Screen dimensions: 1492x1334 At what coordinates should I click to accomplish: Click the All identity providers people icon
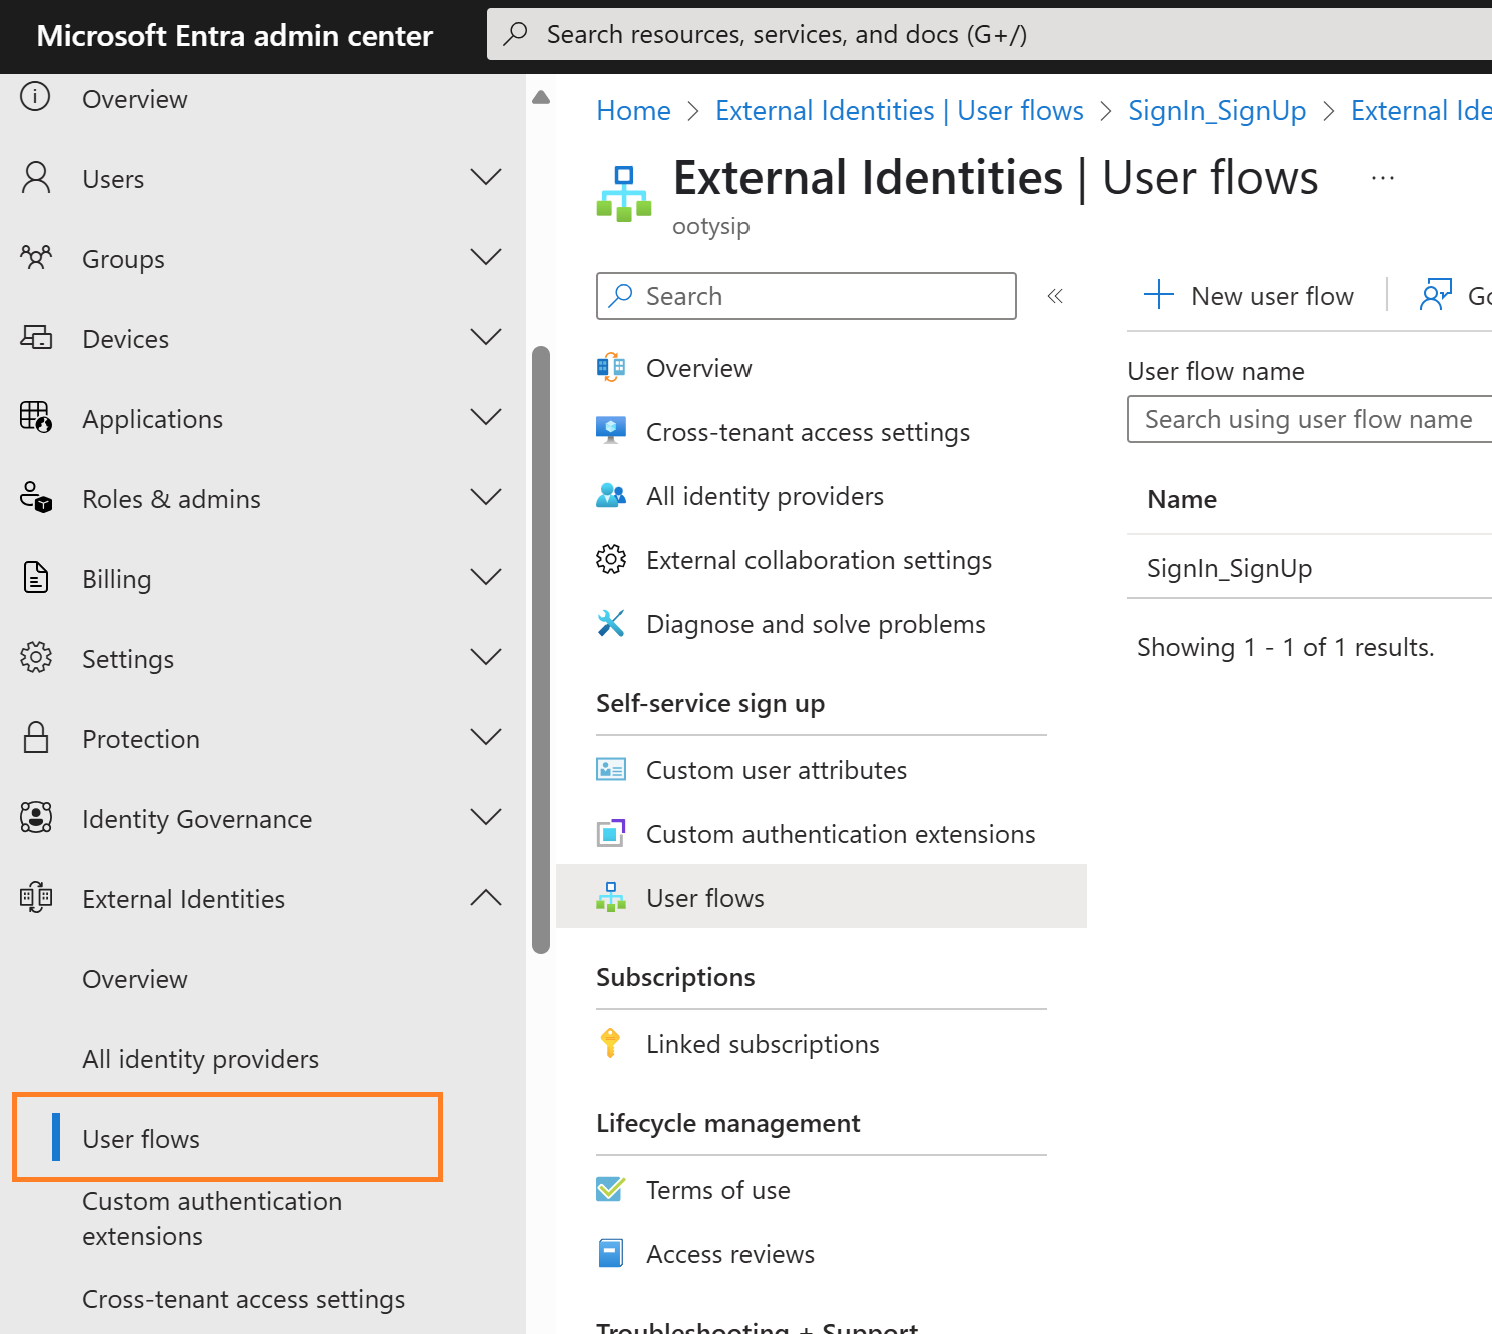tap(611, 495)
